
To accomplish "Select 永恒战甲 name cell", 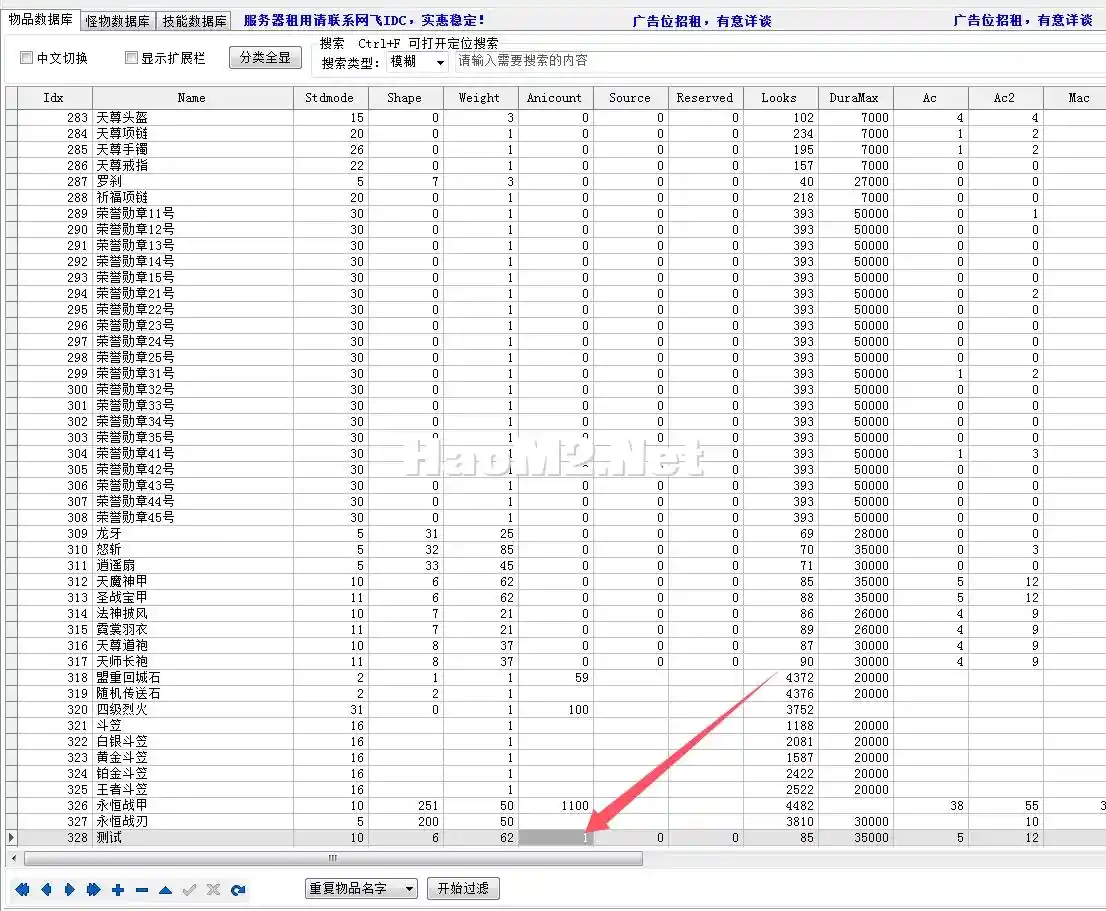I will tap(193, 806).
